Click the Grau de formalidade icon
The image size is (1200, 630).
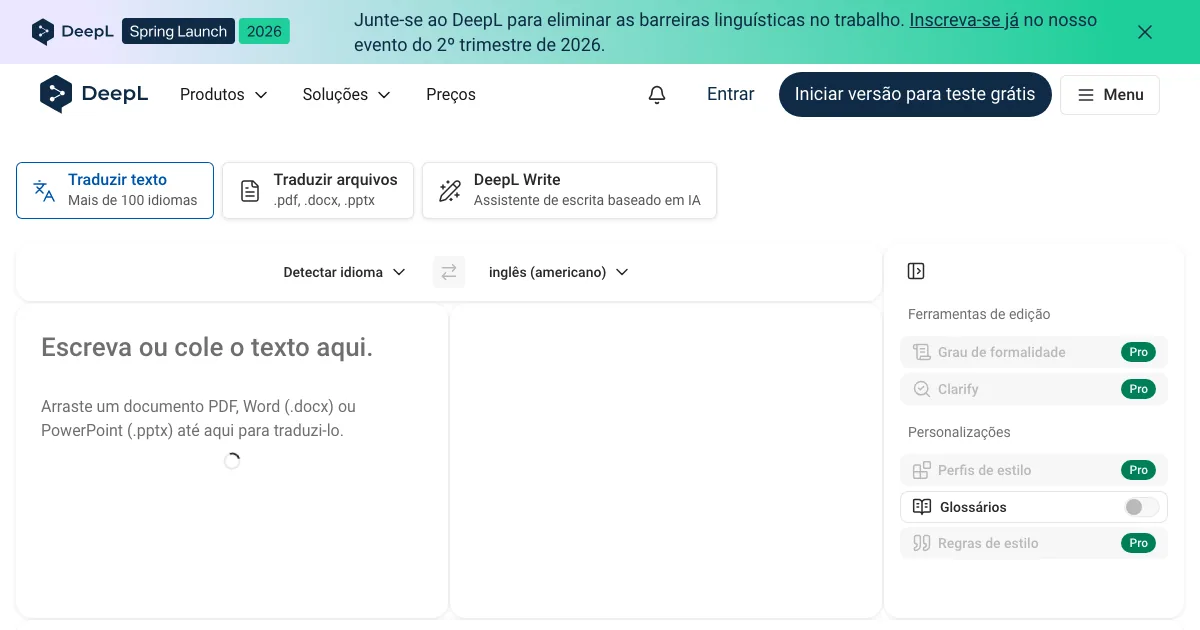click(x=922, y=352)
